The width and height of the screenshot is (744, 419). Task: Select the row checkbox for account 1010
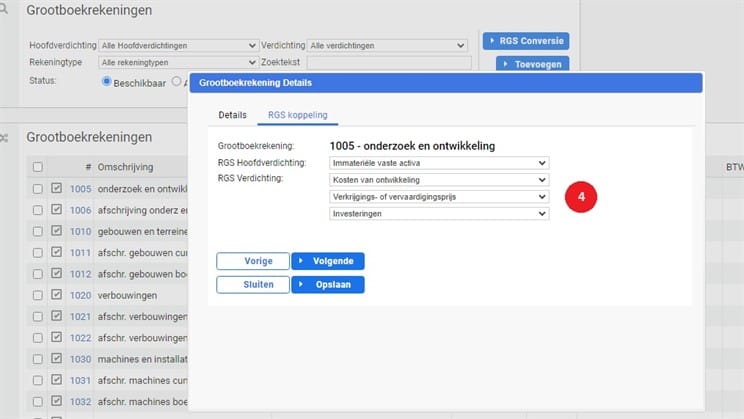point(37,232)
